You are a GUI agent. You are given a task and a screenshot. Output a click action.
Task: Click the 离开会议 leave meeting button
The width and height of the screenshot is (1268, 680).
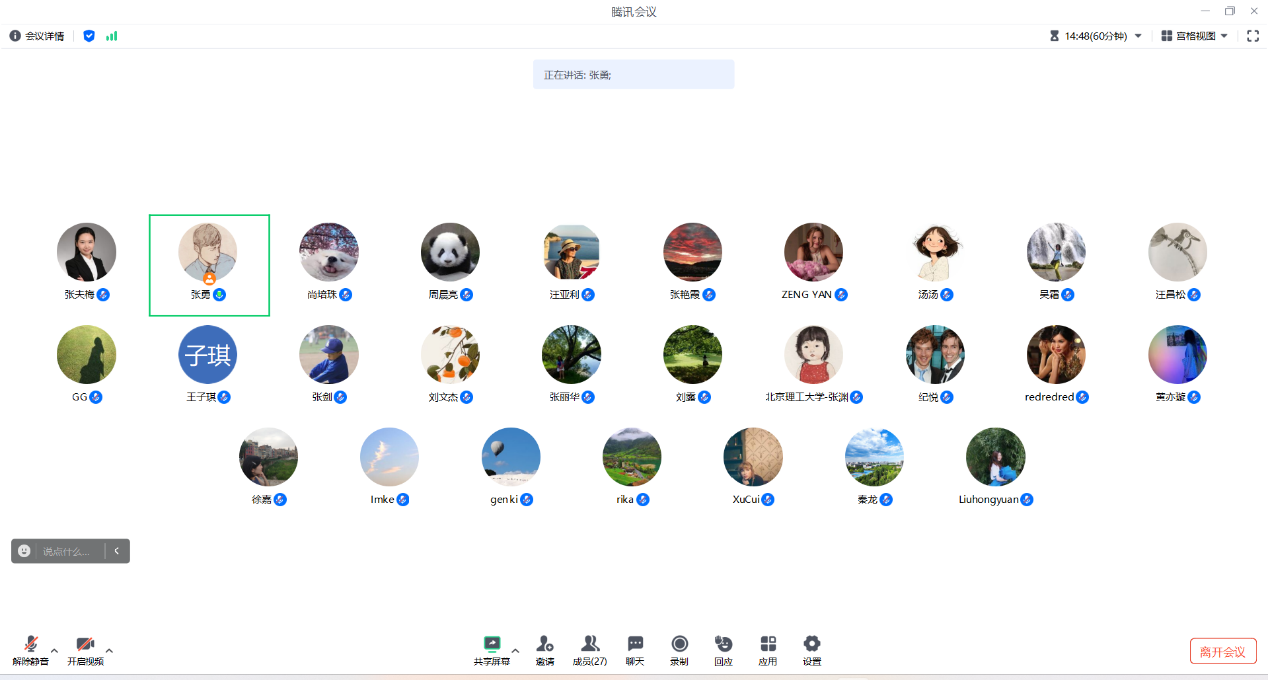pos(1222,652)
